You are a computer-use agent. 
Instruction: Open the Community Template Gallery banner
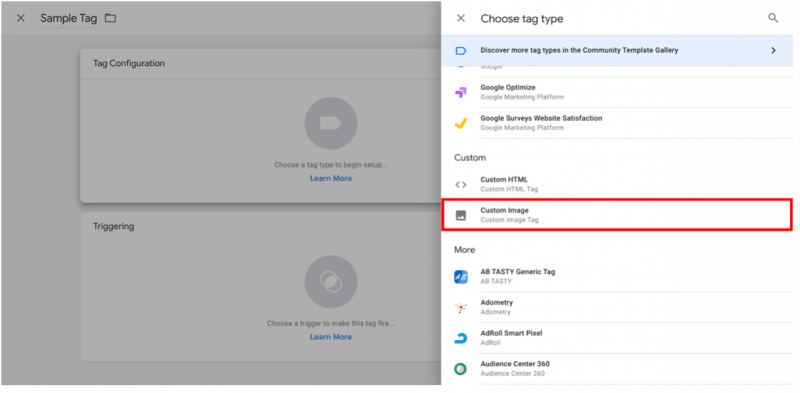617,51
